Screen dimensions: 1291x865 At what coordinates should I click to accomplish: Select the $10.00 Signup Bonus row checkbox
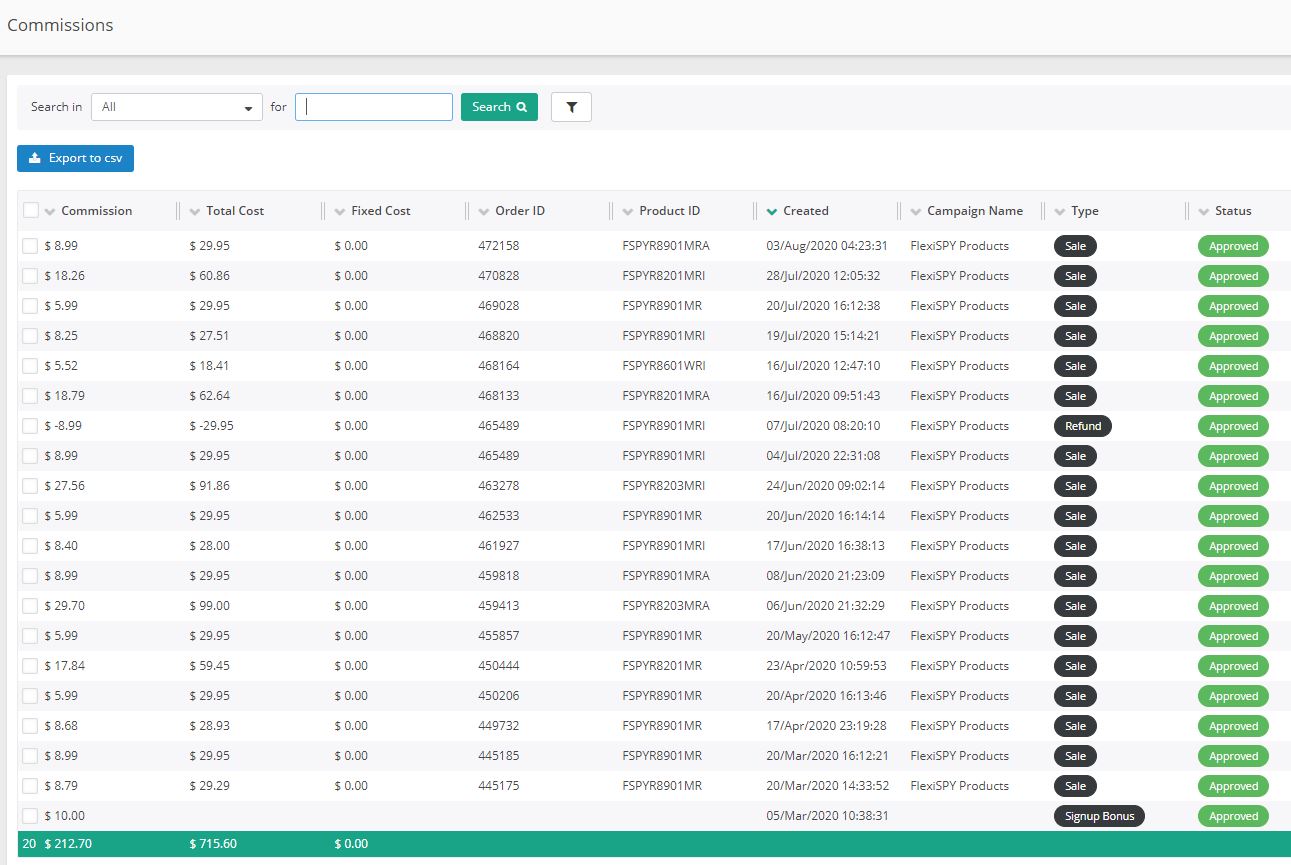[30, 816]
